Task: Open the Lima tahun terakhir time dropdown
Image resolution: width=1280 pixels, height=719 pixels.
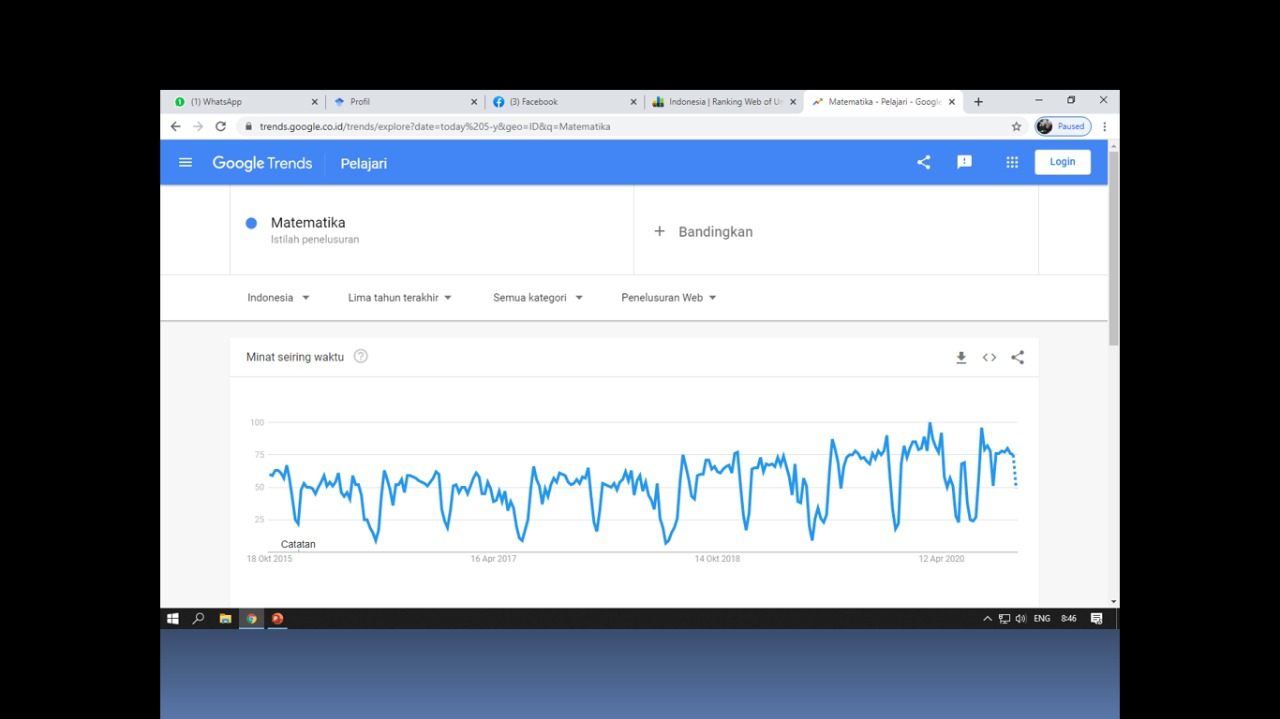Action: 400,297
